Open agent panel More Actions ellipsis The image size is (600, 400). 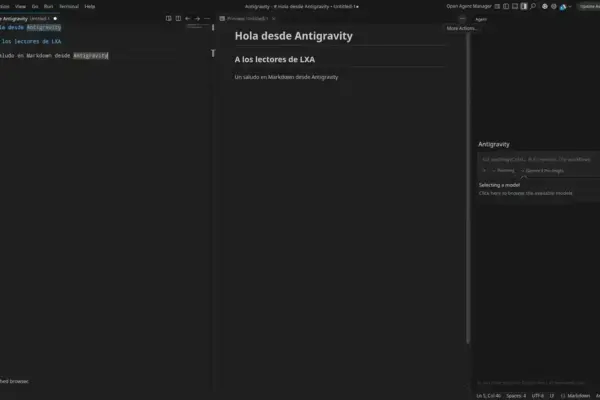462,19
